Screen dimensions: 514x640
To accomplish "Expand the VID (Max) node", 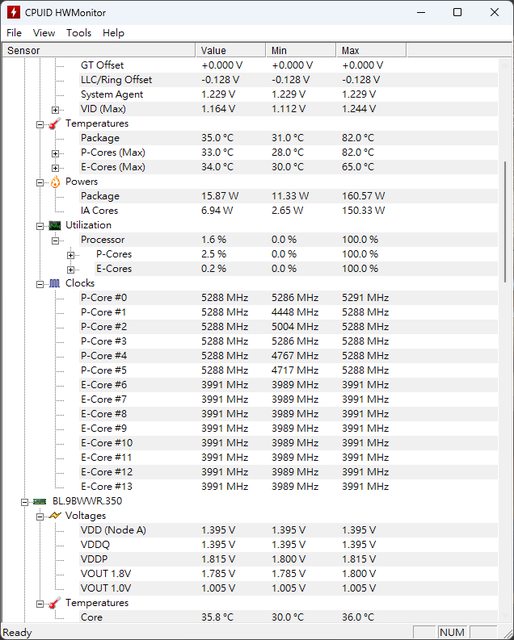I will coord(55,110).
